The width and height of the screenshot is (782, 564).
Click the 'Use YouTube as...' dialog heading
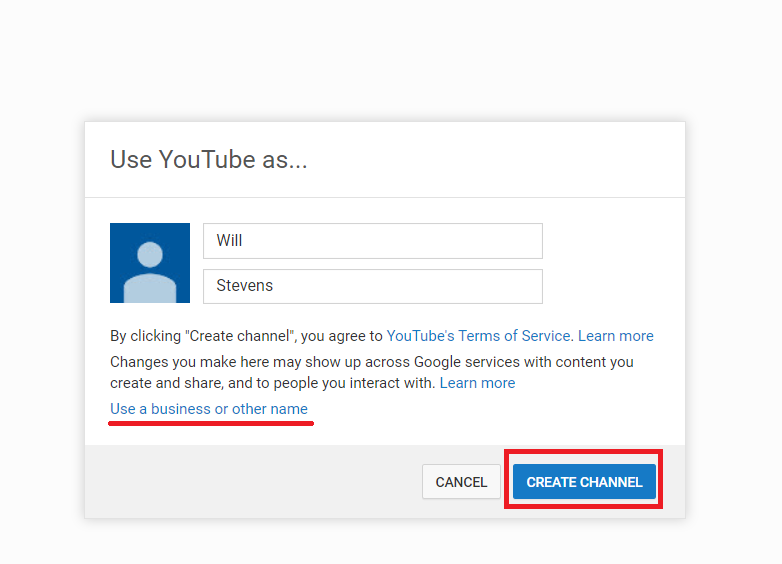coord(208,160)
